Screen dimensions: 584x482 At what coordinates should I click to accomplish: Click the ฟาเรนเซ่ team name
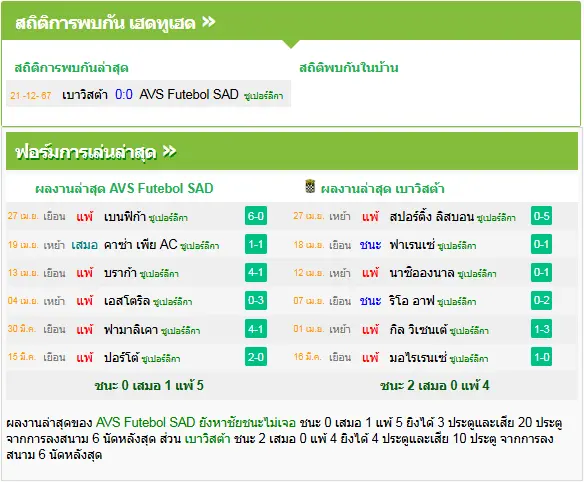point(412,245)
